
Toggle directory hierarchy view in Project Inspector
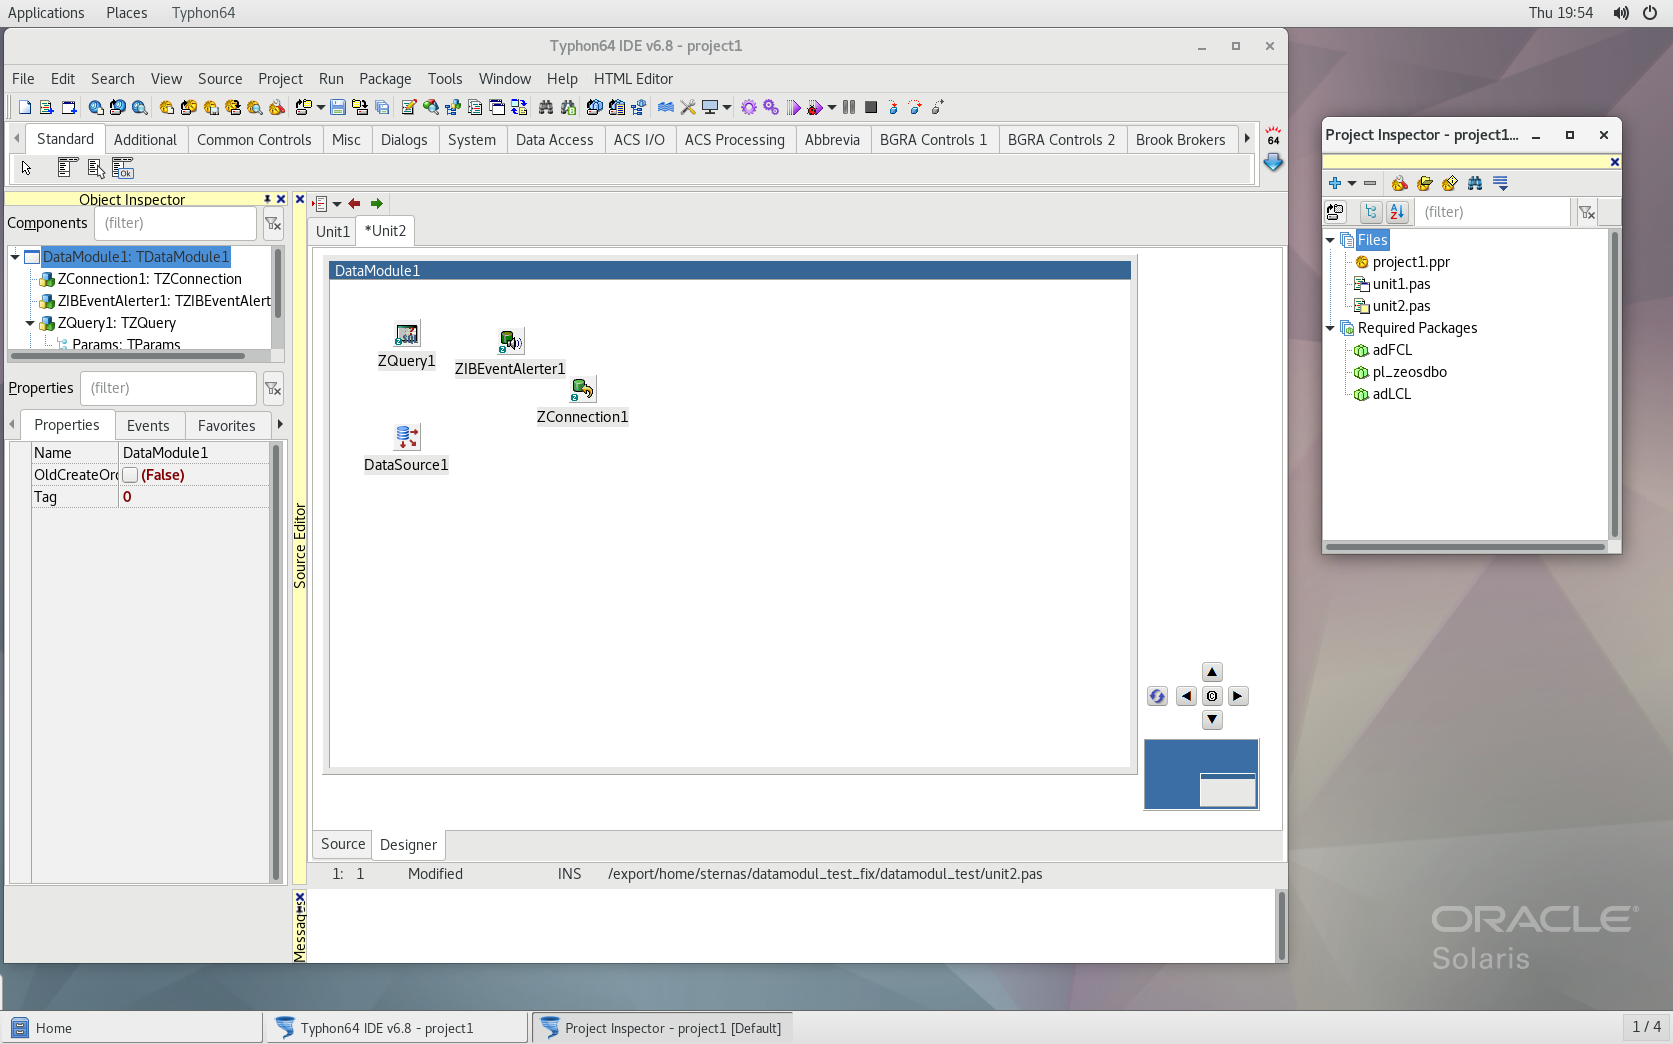(1371, 212)
